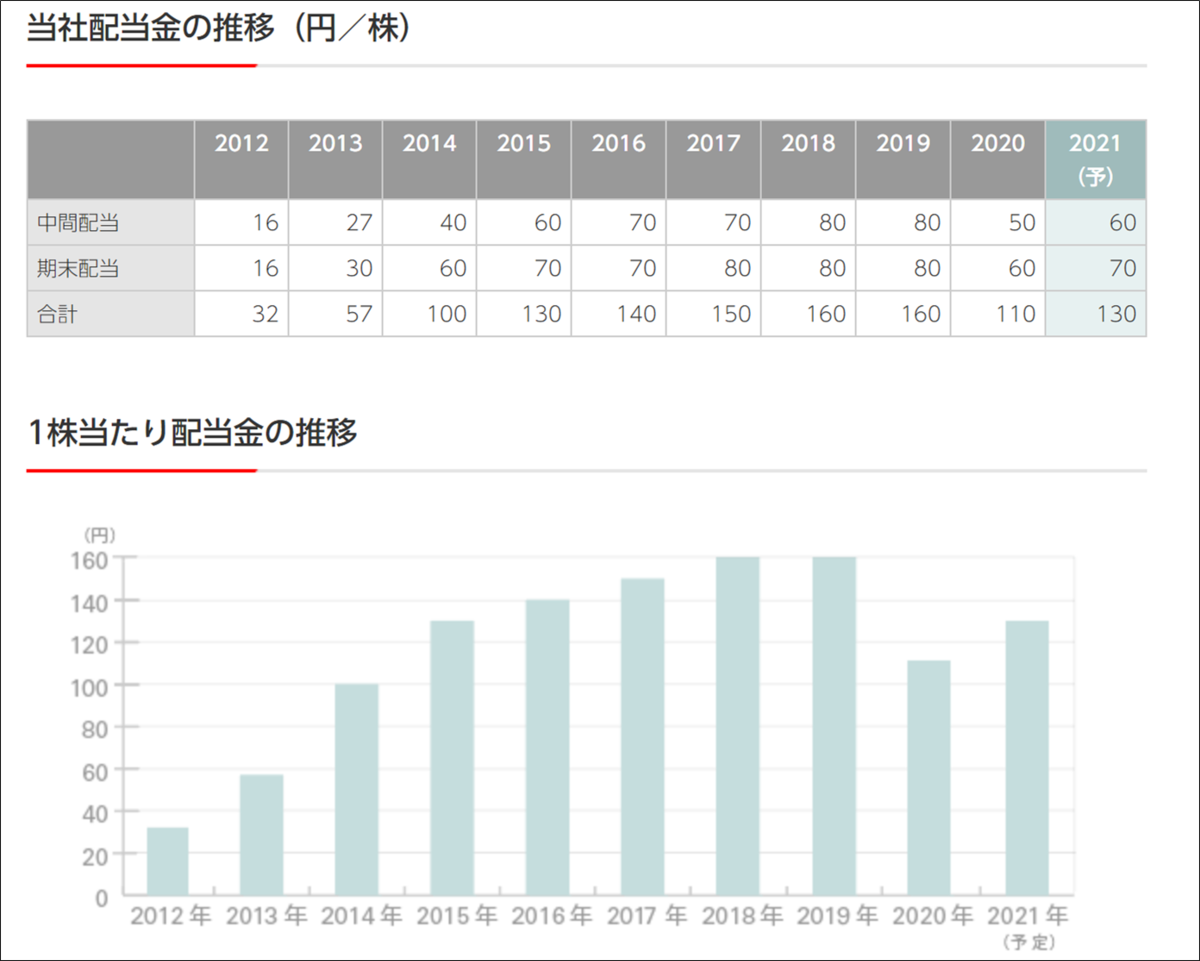This screenshot has width=1200, height=961.
Task: Click the 合計 row label
Action: coord(110,314)
